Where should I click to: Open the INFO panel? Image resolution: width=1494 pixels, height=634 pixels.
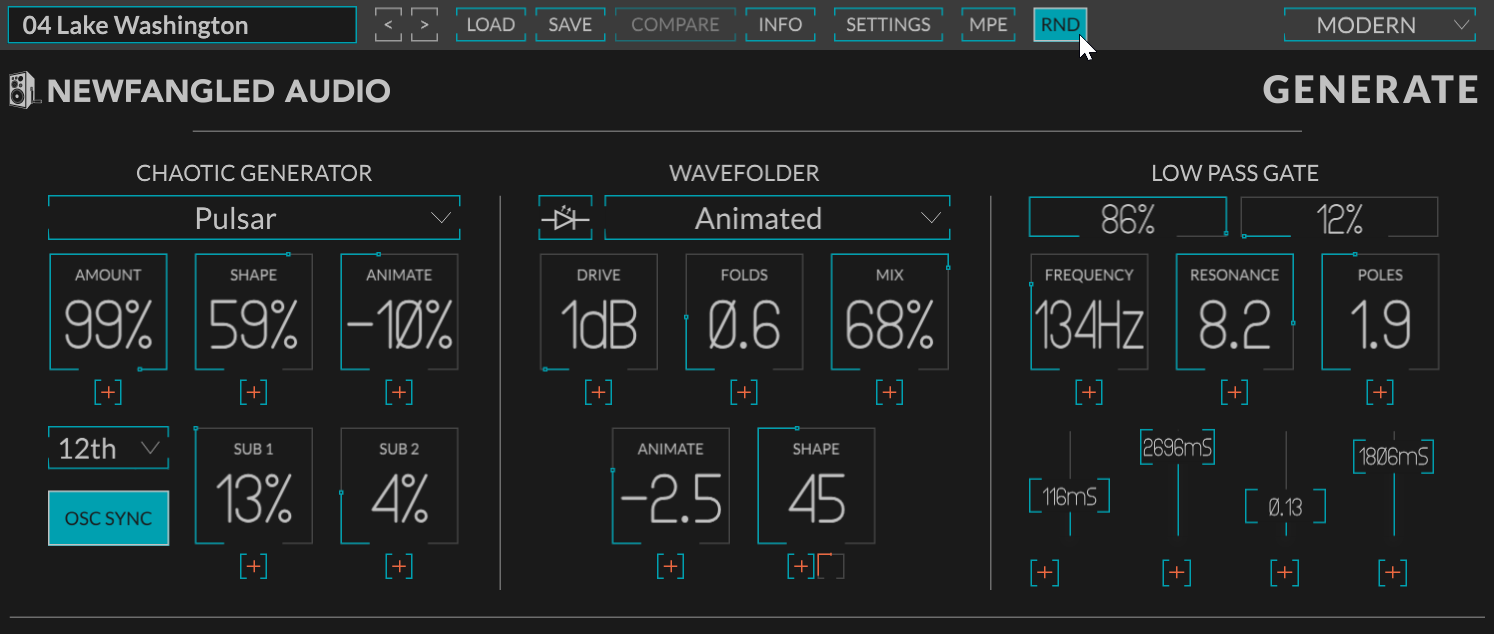click(780, 25)
